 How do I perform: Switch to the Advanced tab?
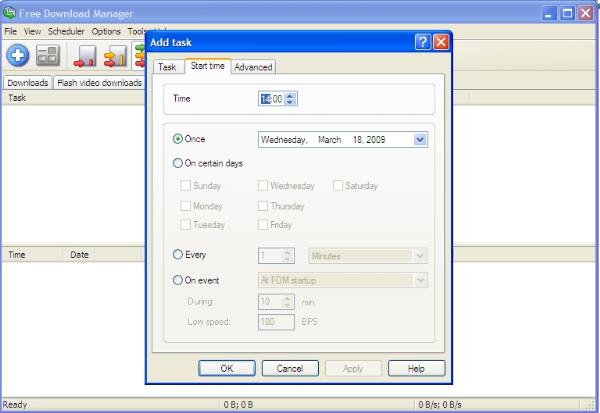[x=253, y=67]
